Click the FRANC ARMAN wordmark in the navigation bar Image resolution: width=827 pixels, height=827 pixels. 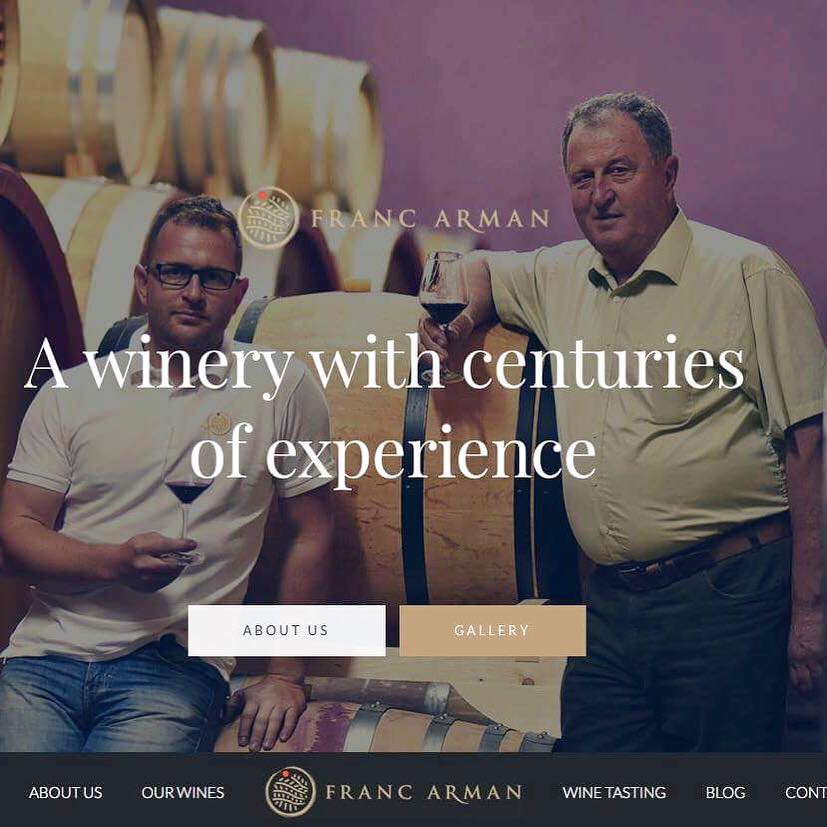[x=424, y=793]
